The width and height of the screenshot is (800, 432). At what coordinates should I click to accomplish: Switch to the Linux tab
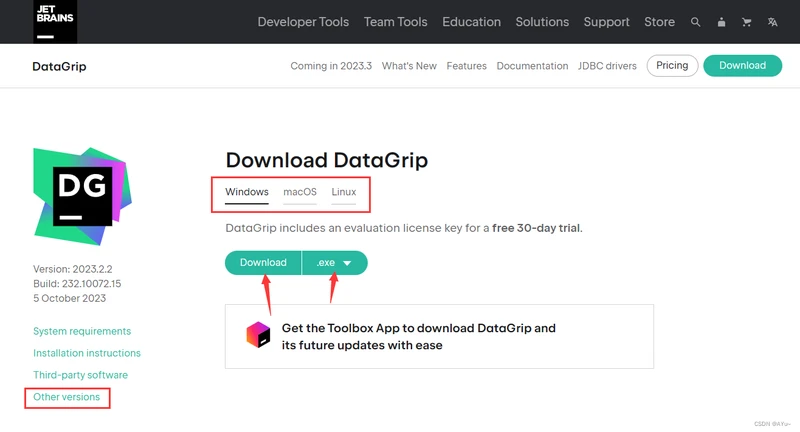pyautogui.click(x=344, y=192)
